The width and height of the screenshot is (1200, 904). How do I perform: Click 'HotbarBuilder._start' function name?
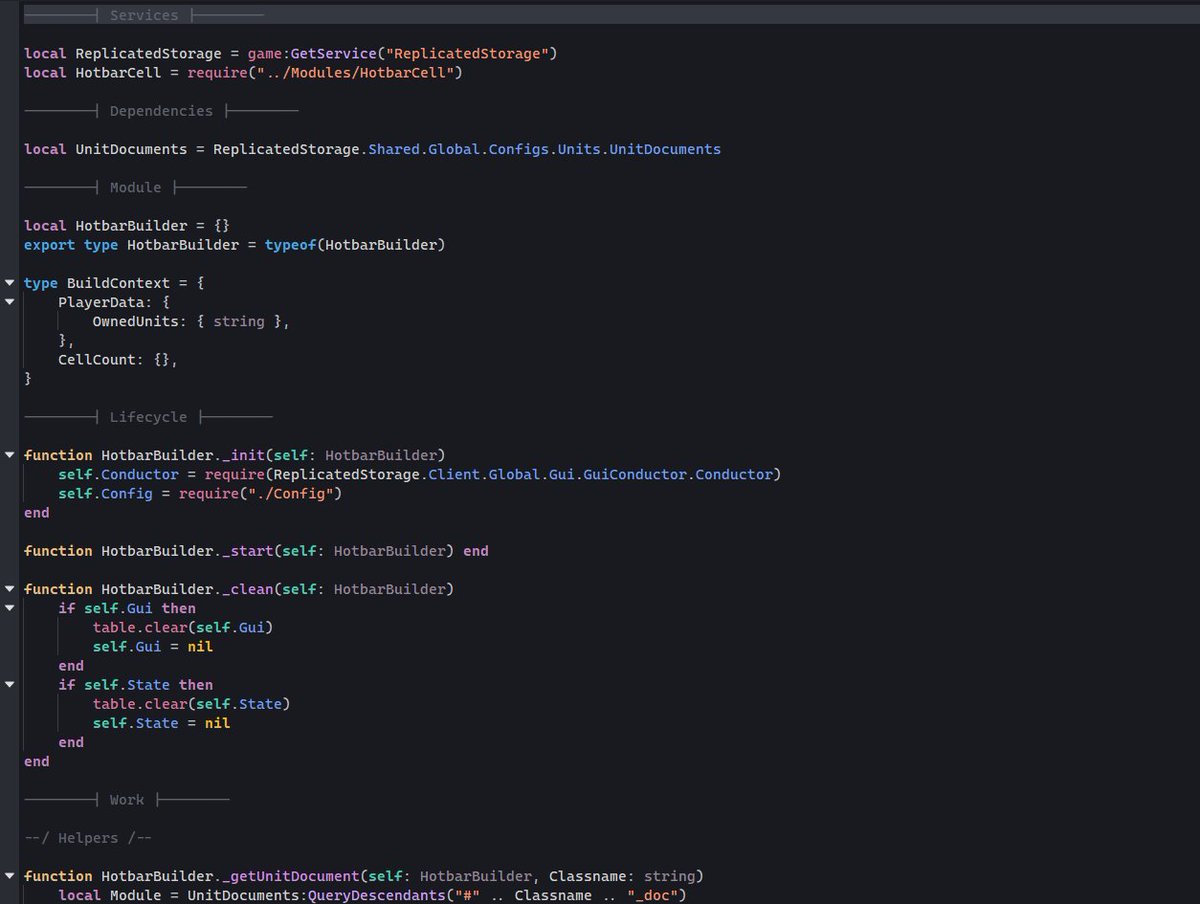pyautogui.click(x=187, y=551)
